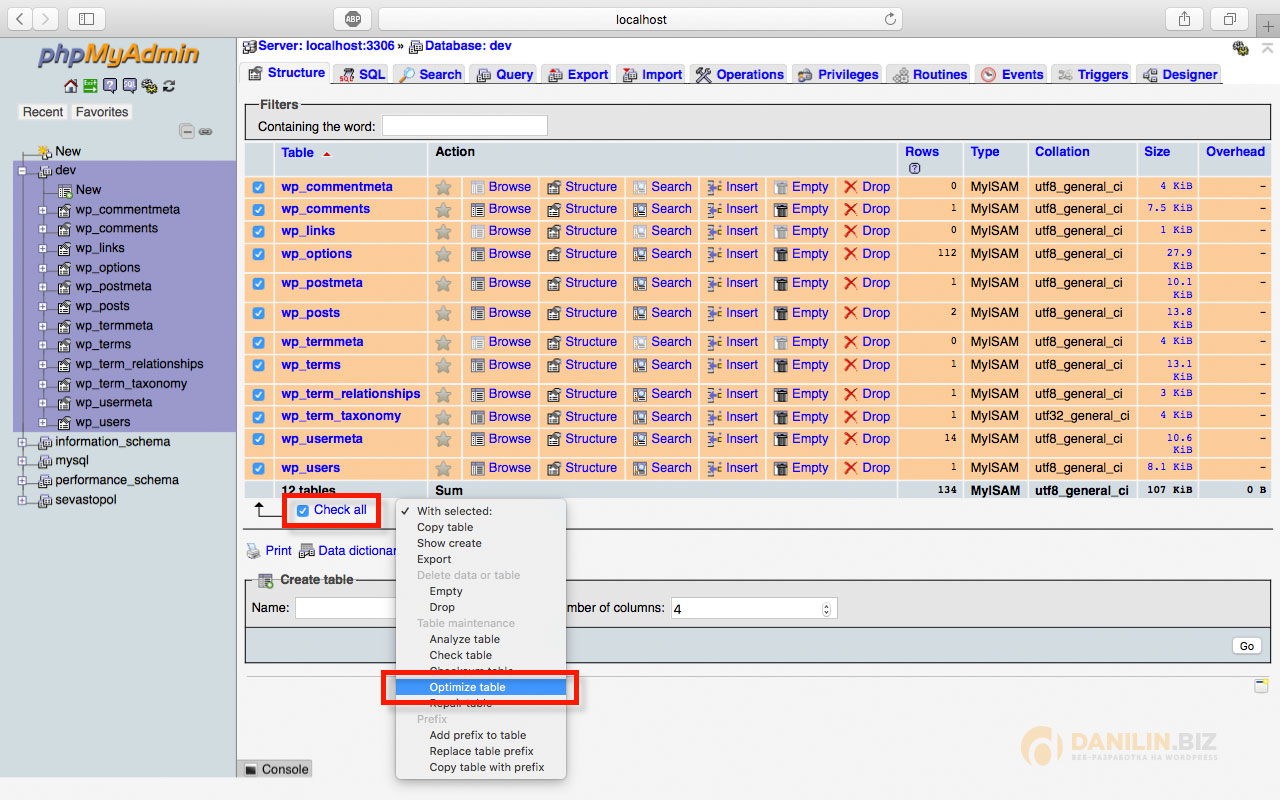Switch to the Operations tab
The image size is (1280, 800).
click(x=740, y=75)
